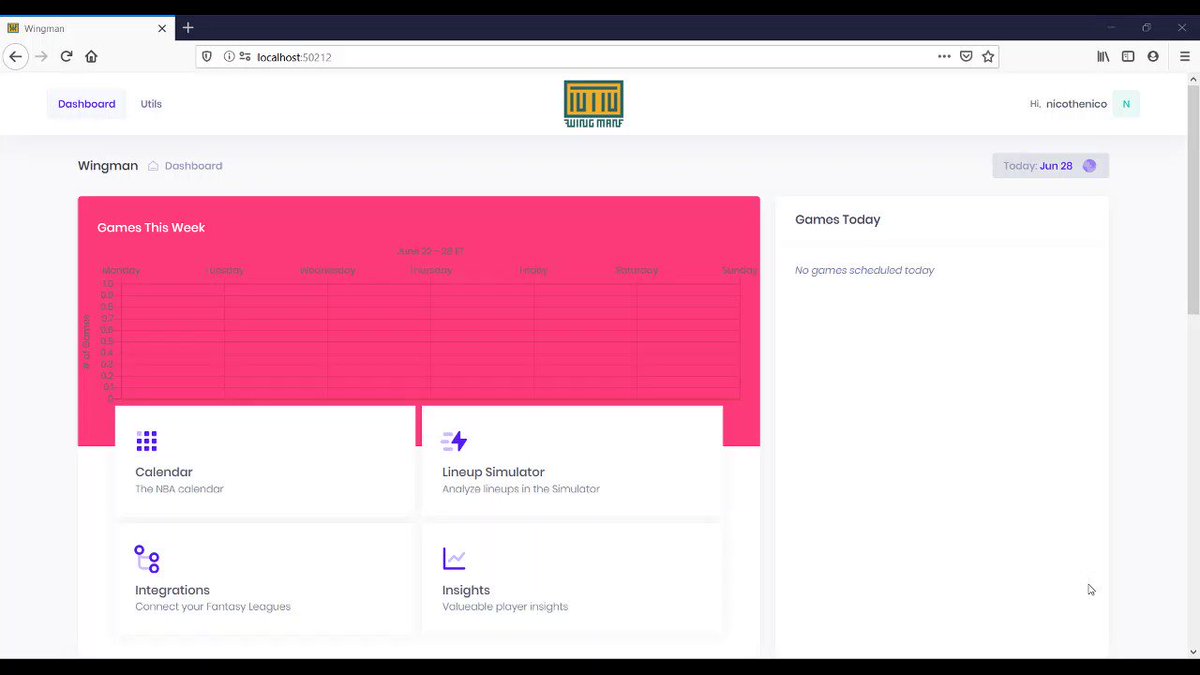
Task: Open the Firefox hamburger menu
Action: point(1185,57)
